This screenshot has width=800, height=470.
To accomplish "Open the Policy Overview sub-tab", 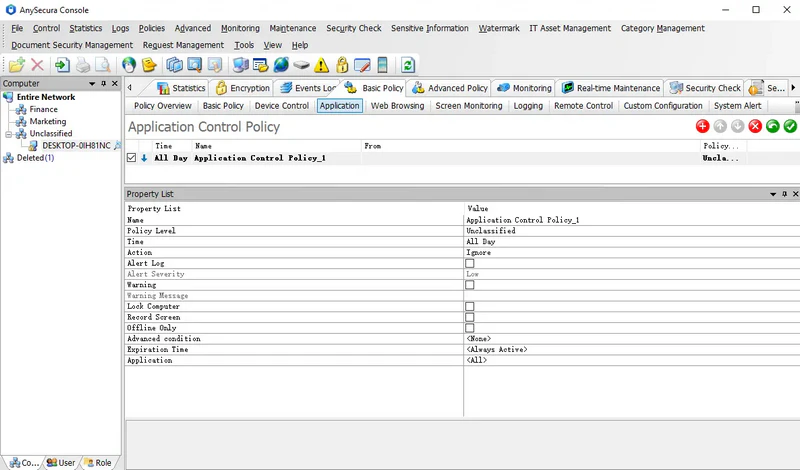I will click(163, 106).
